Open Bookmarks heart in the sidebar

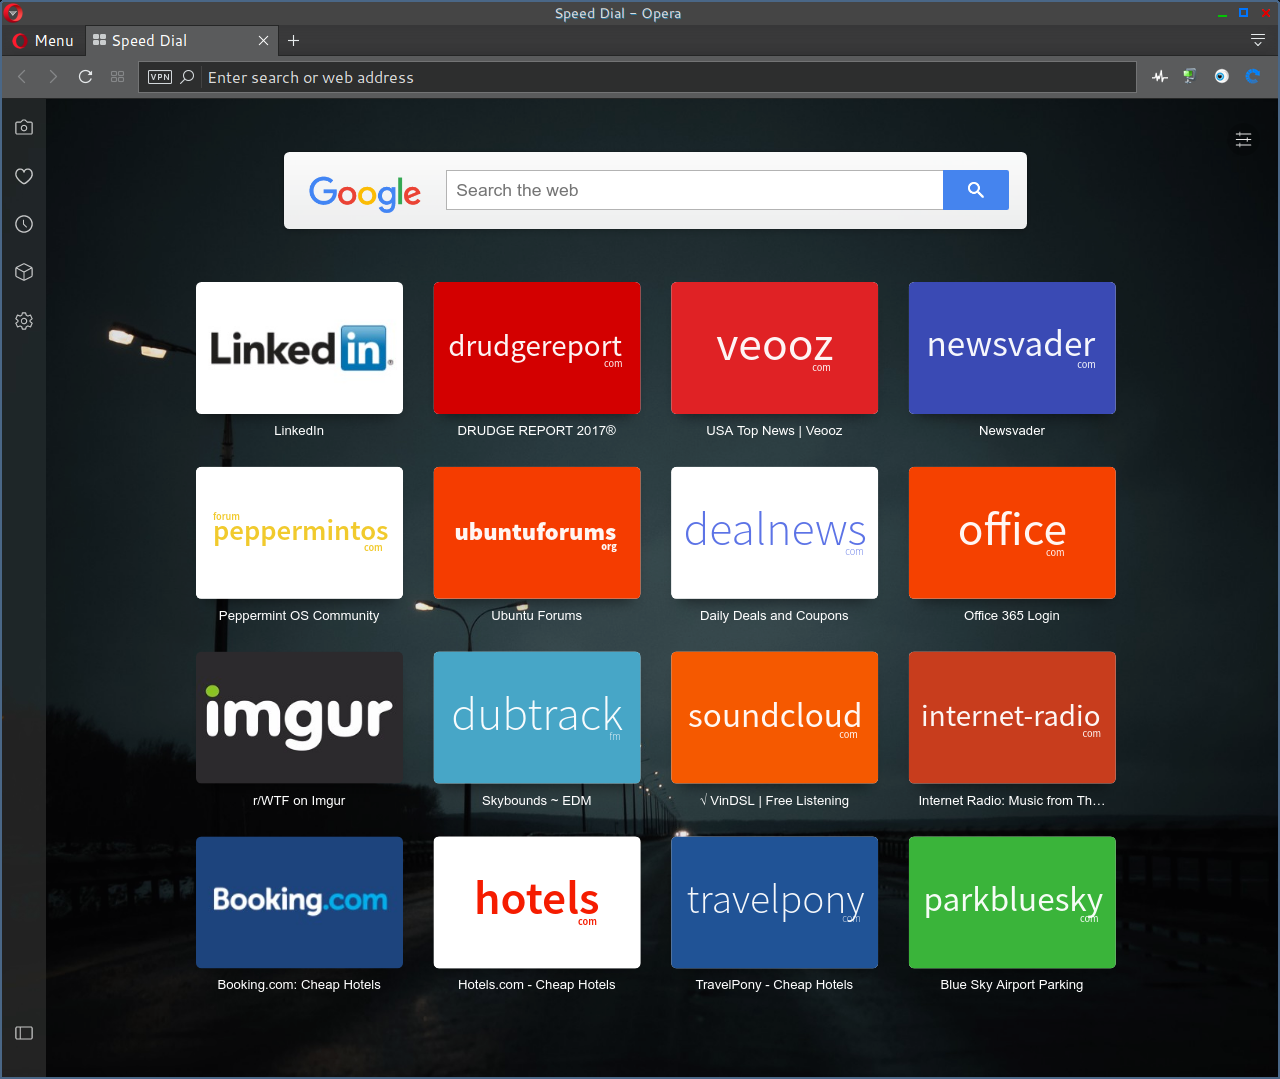tap(24, 176)
